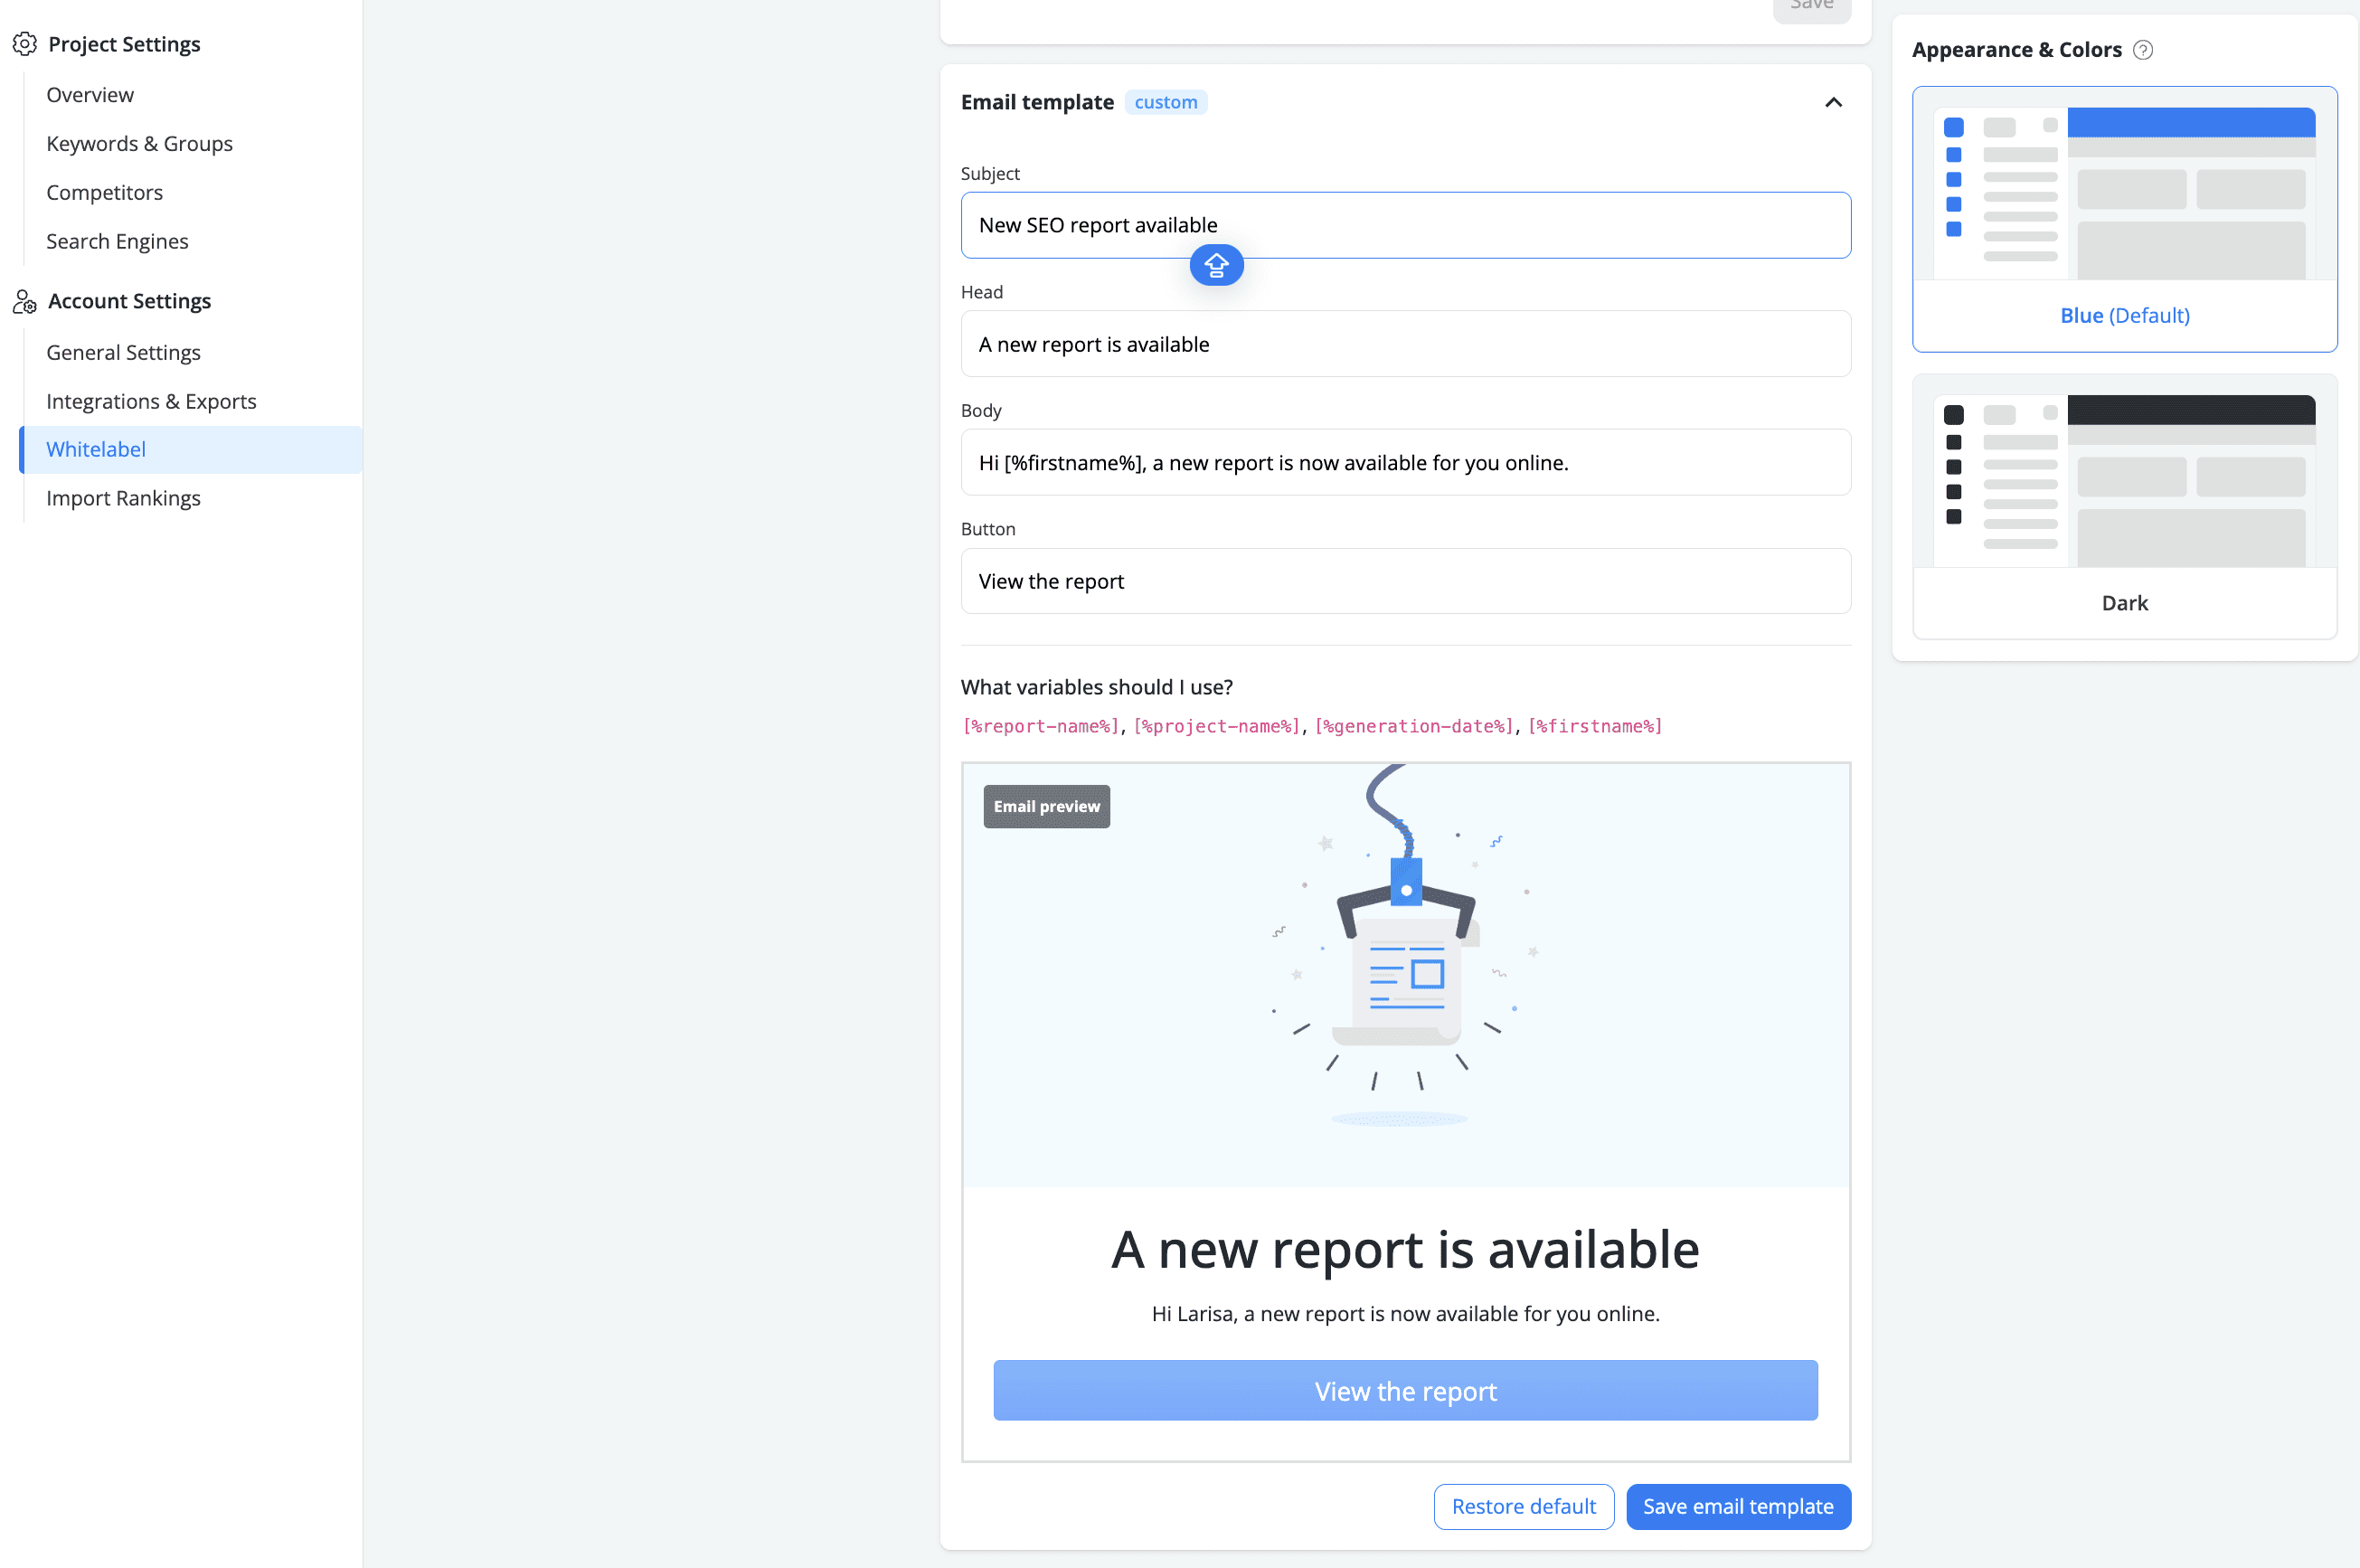
Task: Open Import Rankings page
Action: coord(123,498)
